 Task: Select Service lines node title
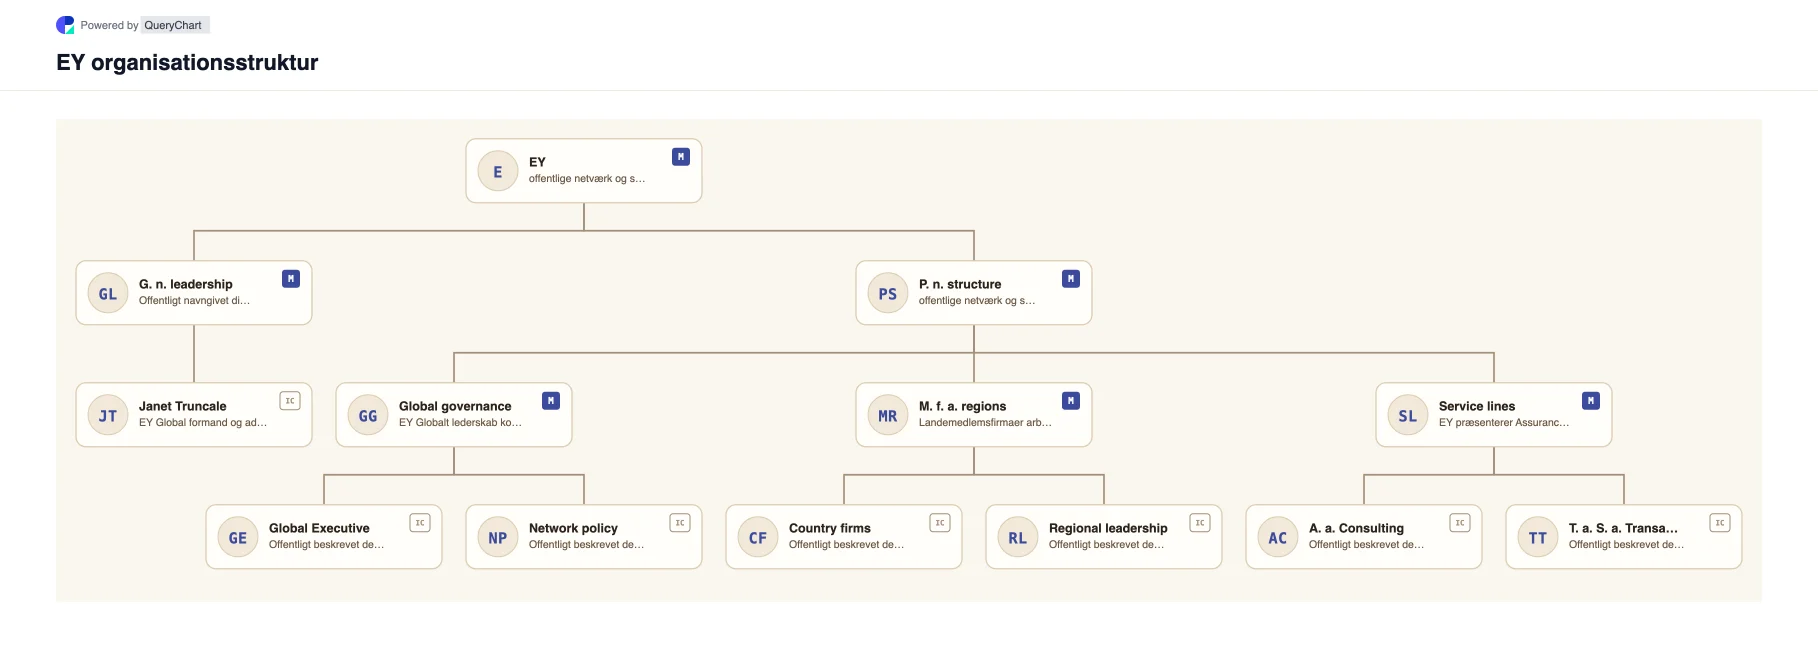tap(1477, 406)
